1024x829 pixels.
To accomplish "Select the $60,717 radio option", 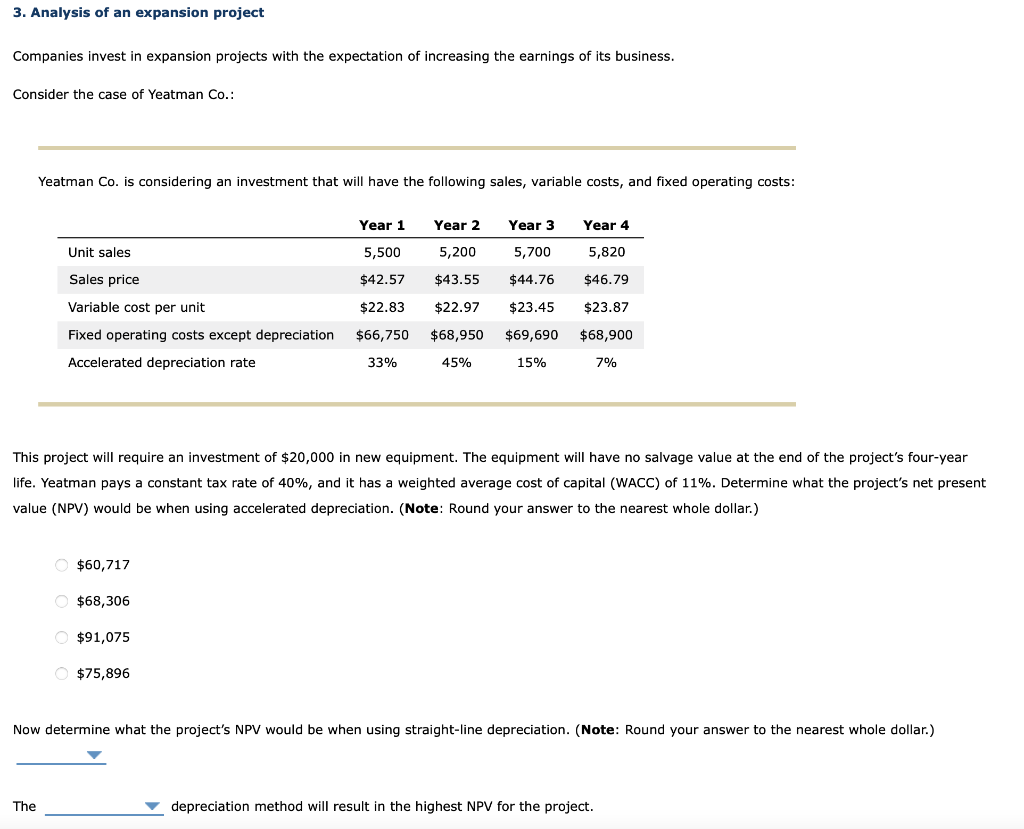I will [61, 565].
